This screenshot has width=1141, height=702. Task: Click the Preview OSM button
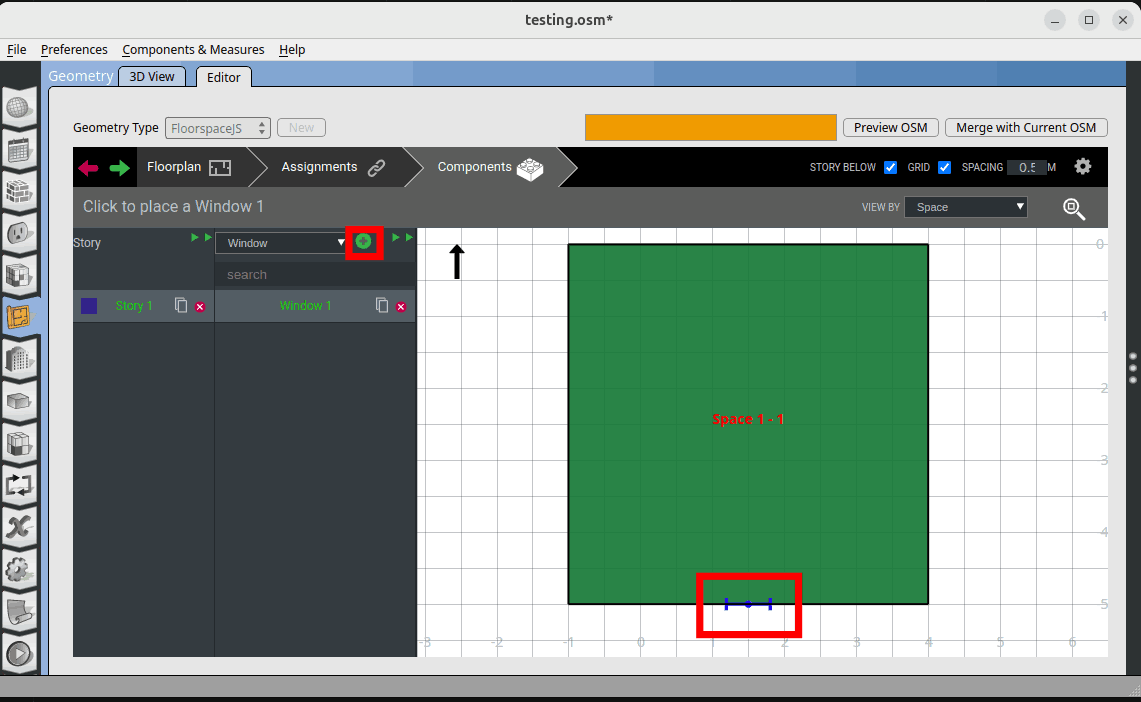(890, 128)
